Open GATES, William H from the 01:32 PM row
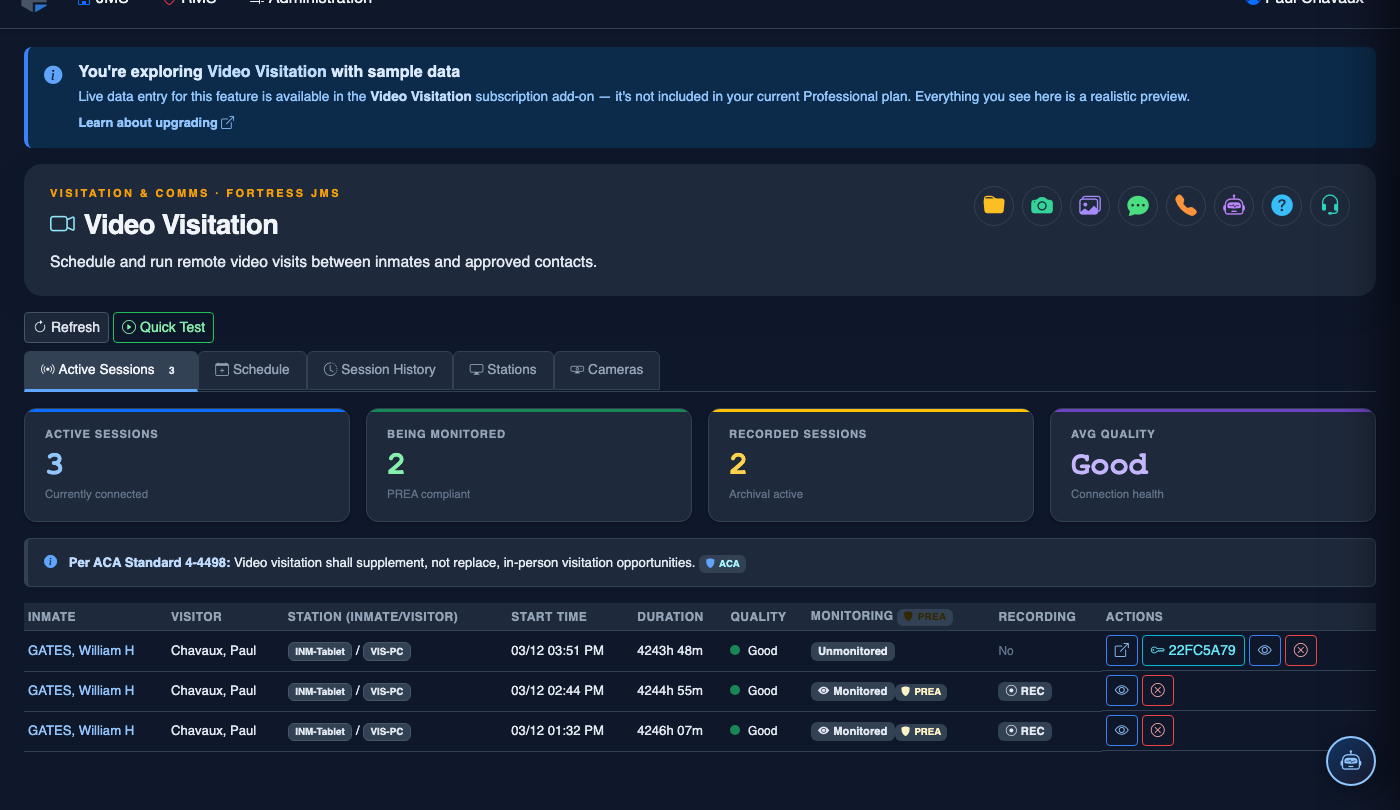 pyautogui.click(x=81, y=731)
